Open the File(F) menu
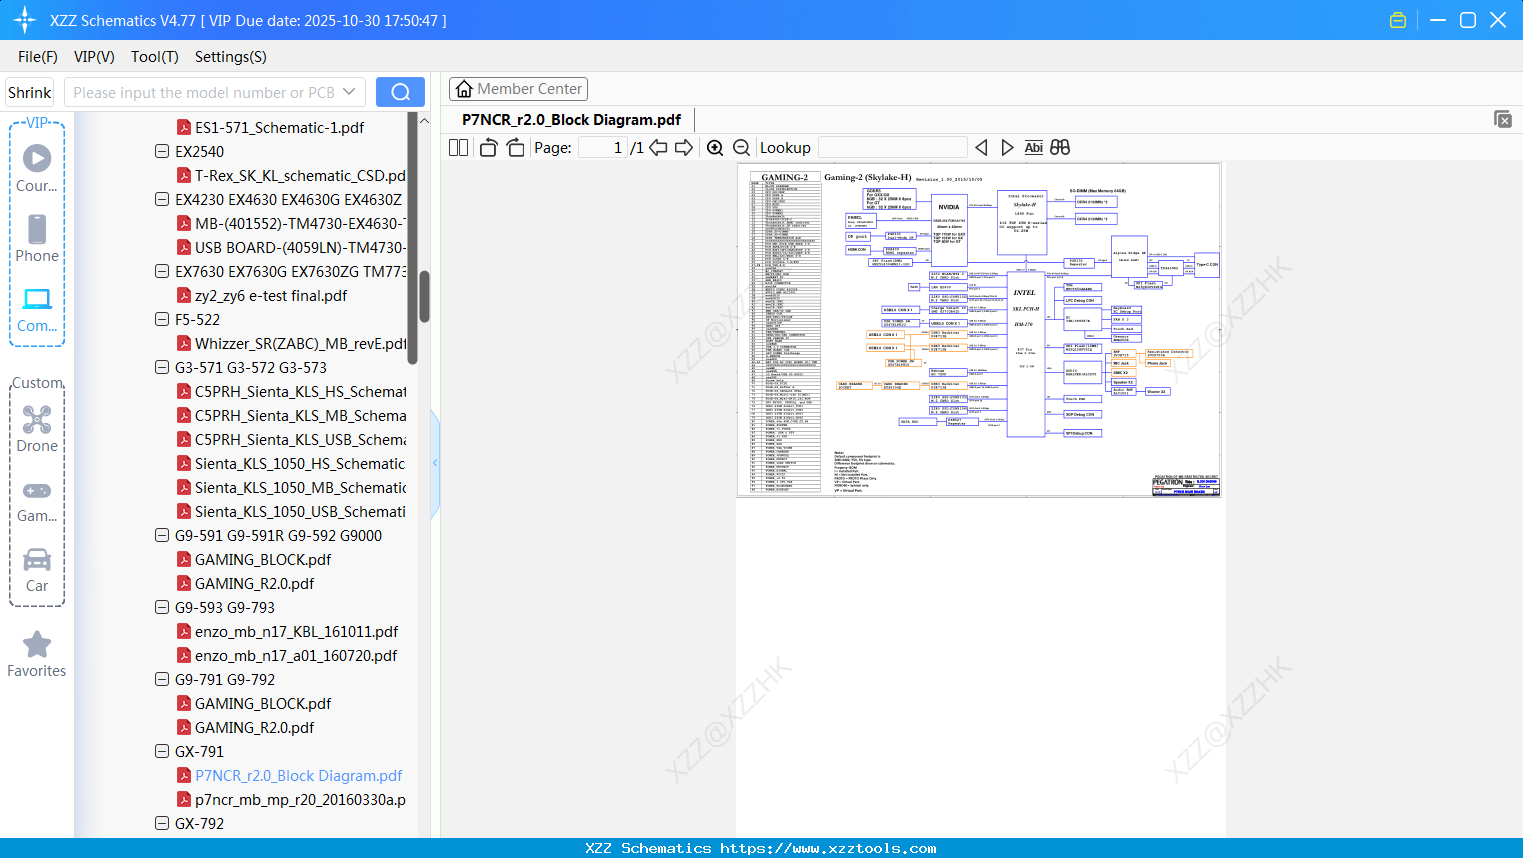Viewport: 1523px width, 858px height. (38, 57)
